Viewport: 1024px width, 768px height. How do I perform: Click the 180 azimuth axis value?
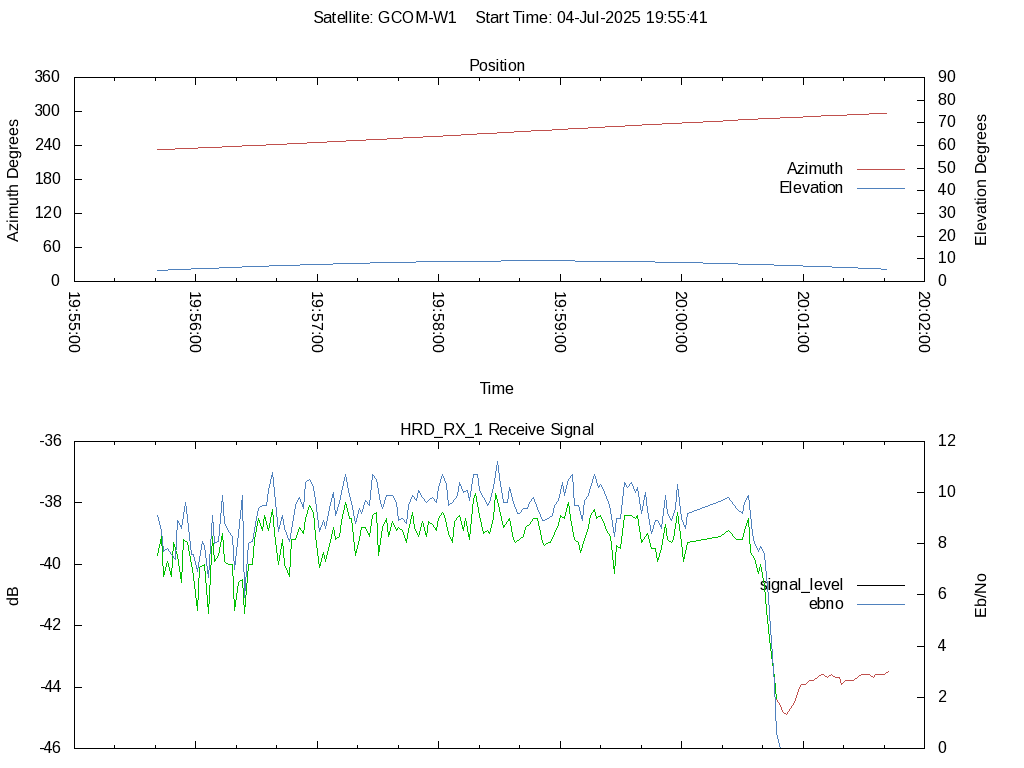pos(47,179)
